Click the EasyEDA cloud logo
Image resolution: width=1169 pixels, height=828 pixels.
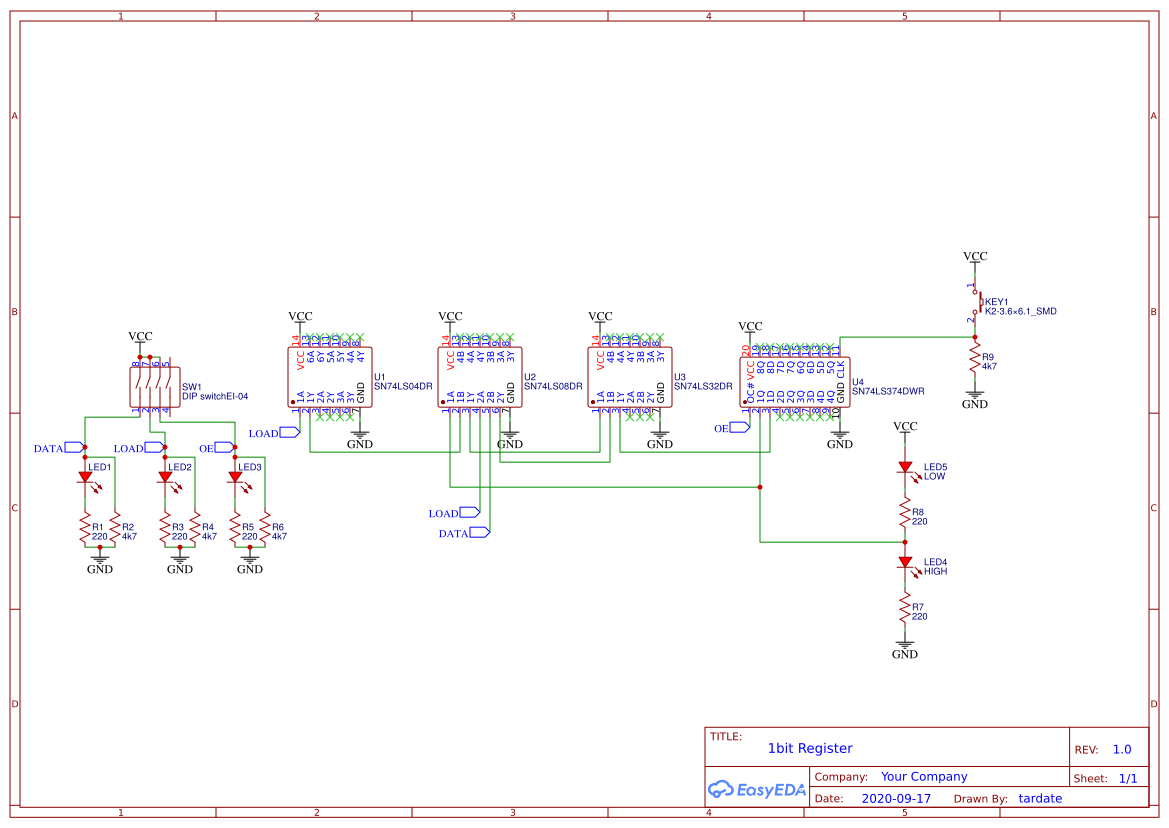click(x=723, y=789)
